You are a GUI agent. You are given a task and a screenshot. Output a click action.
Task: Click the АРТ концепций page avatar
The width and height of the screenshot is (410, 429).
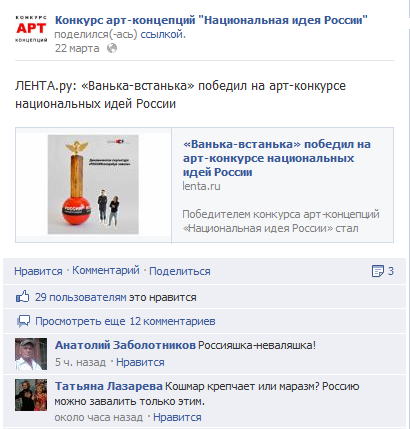[31, 29]
